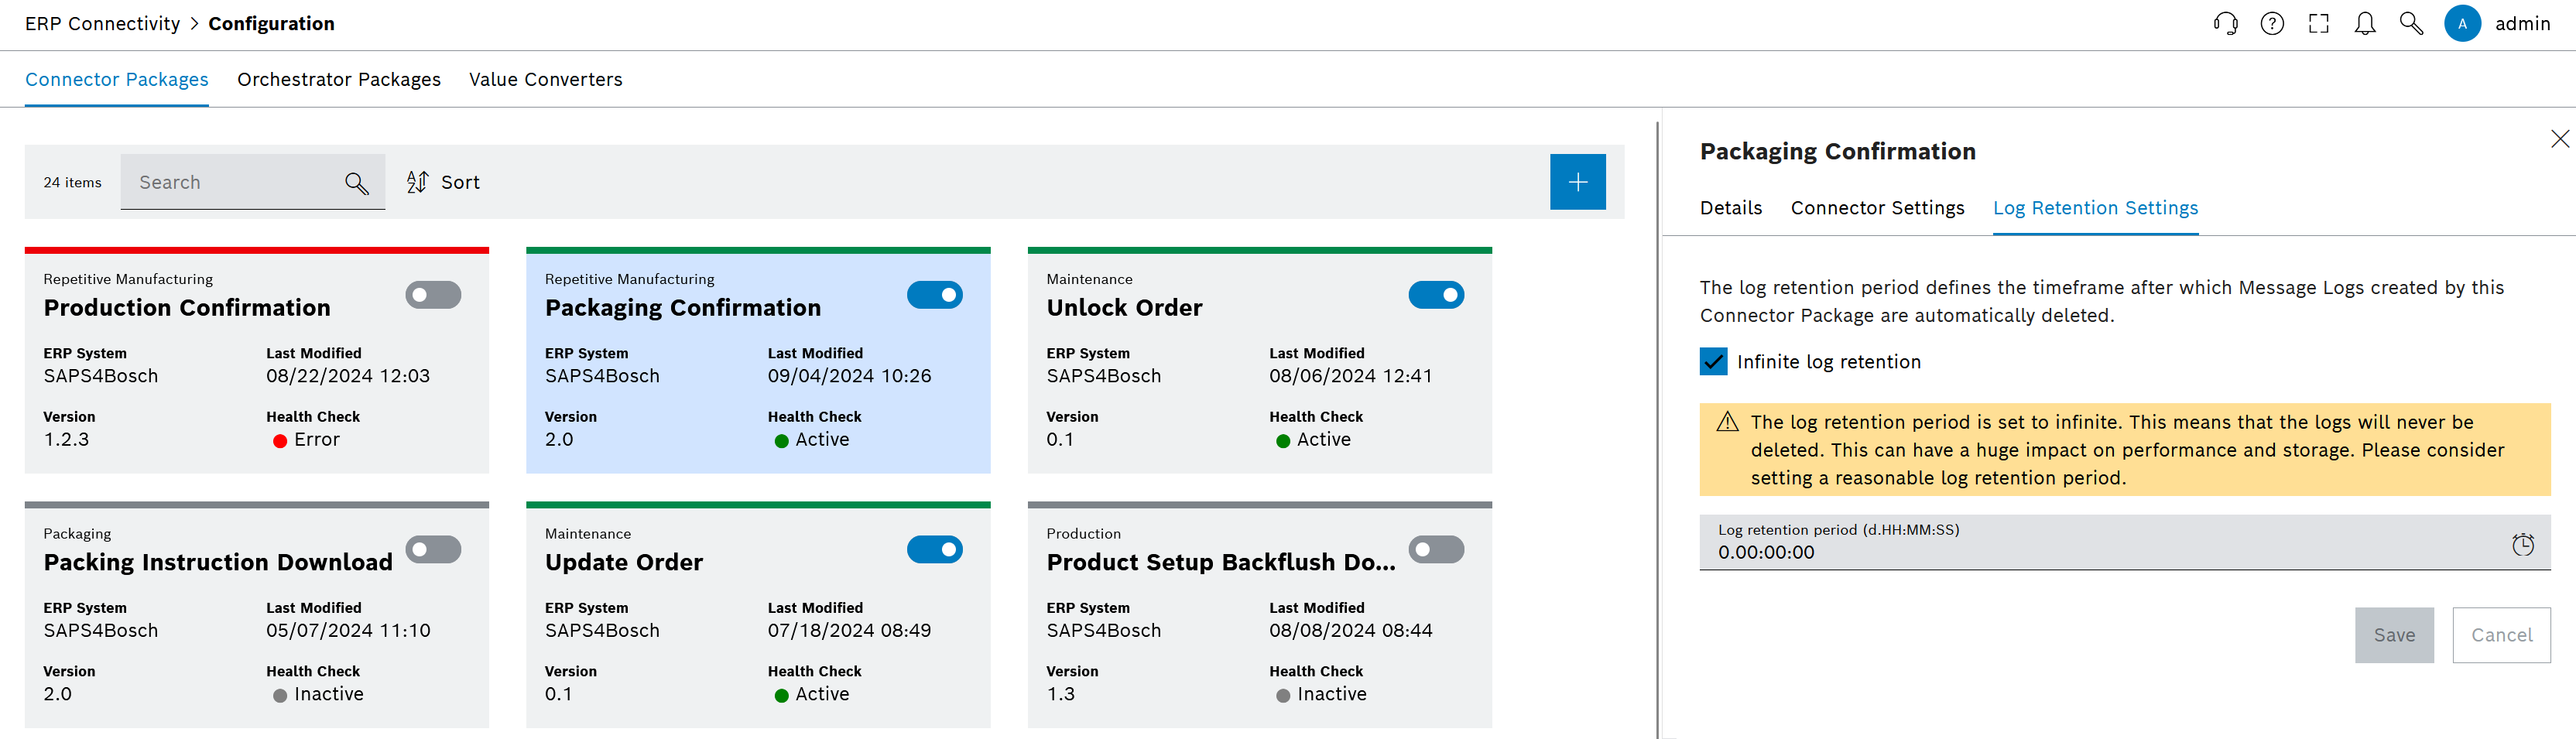2576x739 pixels.
Task: Enable the Production Confirmation toggle
Action: 433,295
